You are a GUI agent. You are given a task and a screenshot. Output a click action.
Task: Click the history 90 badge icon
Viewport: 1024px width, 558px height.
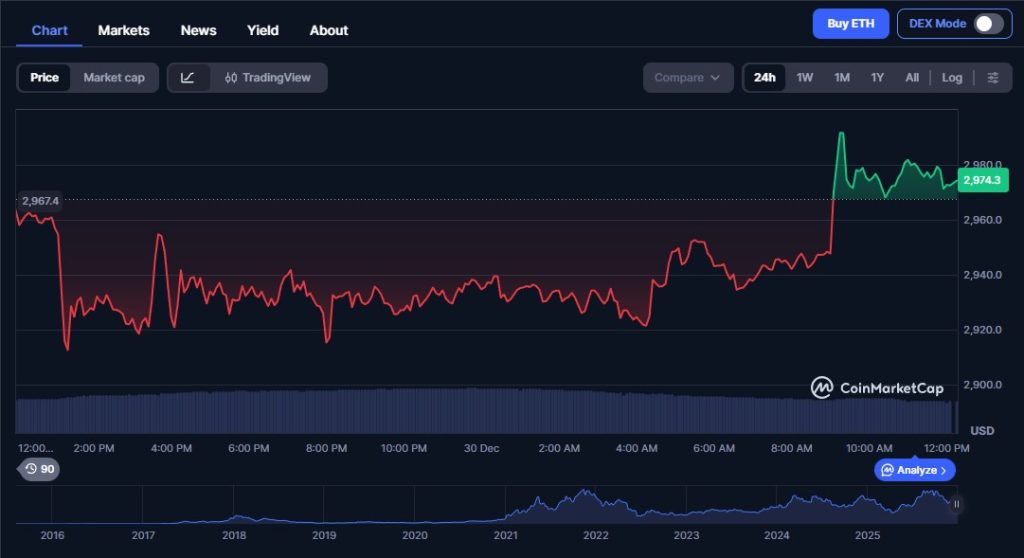[40, 469]
